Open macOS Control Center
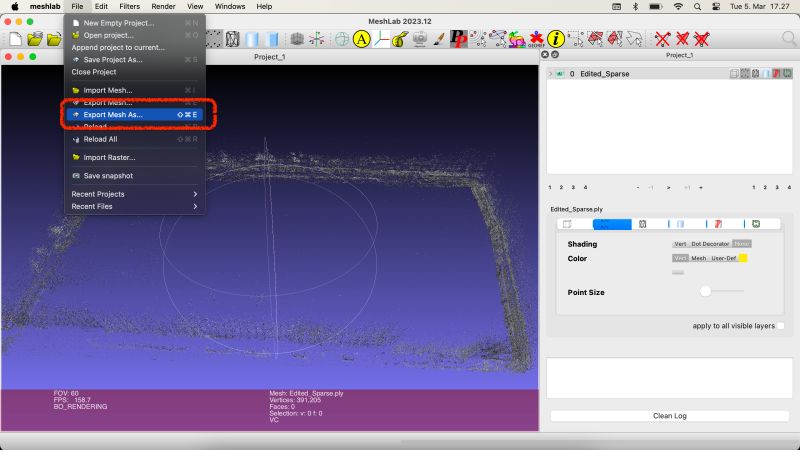Image resolution: width=800 pixels, height=450 pixels. click(x=716, y=7)
